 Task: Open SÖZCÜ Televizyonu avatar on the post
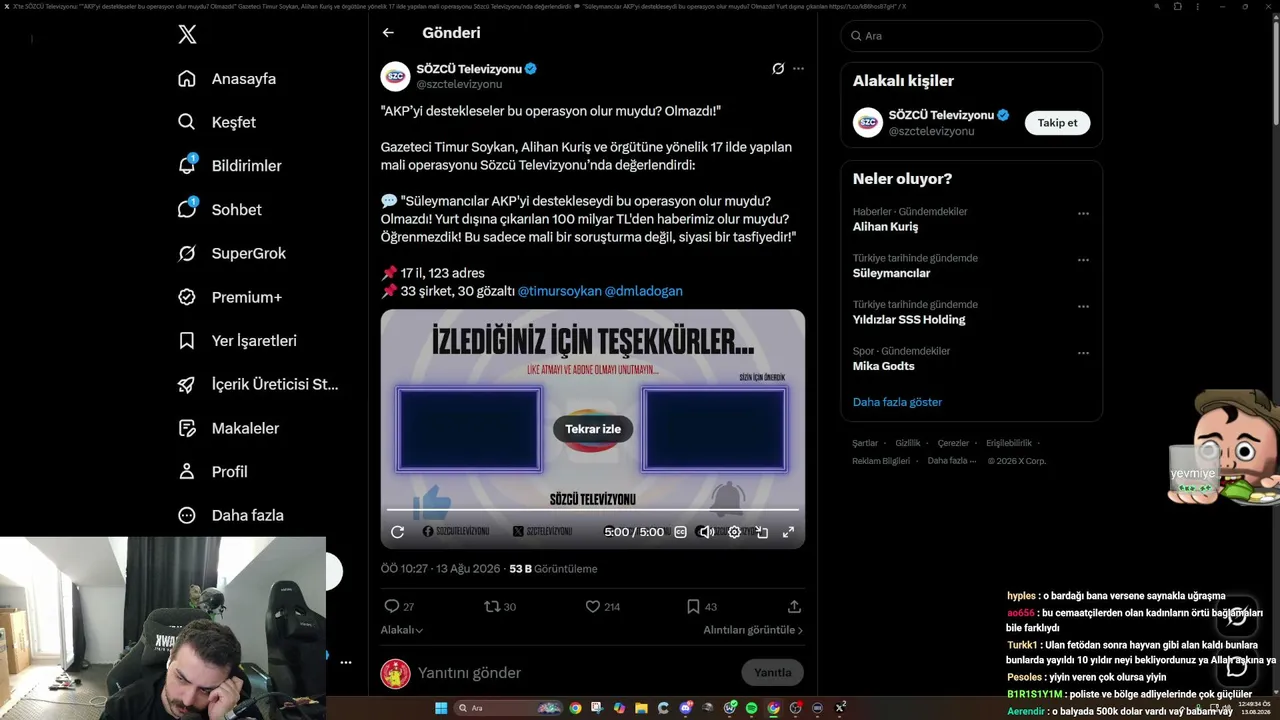click(395, 76)
